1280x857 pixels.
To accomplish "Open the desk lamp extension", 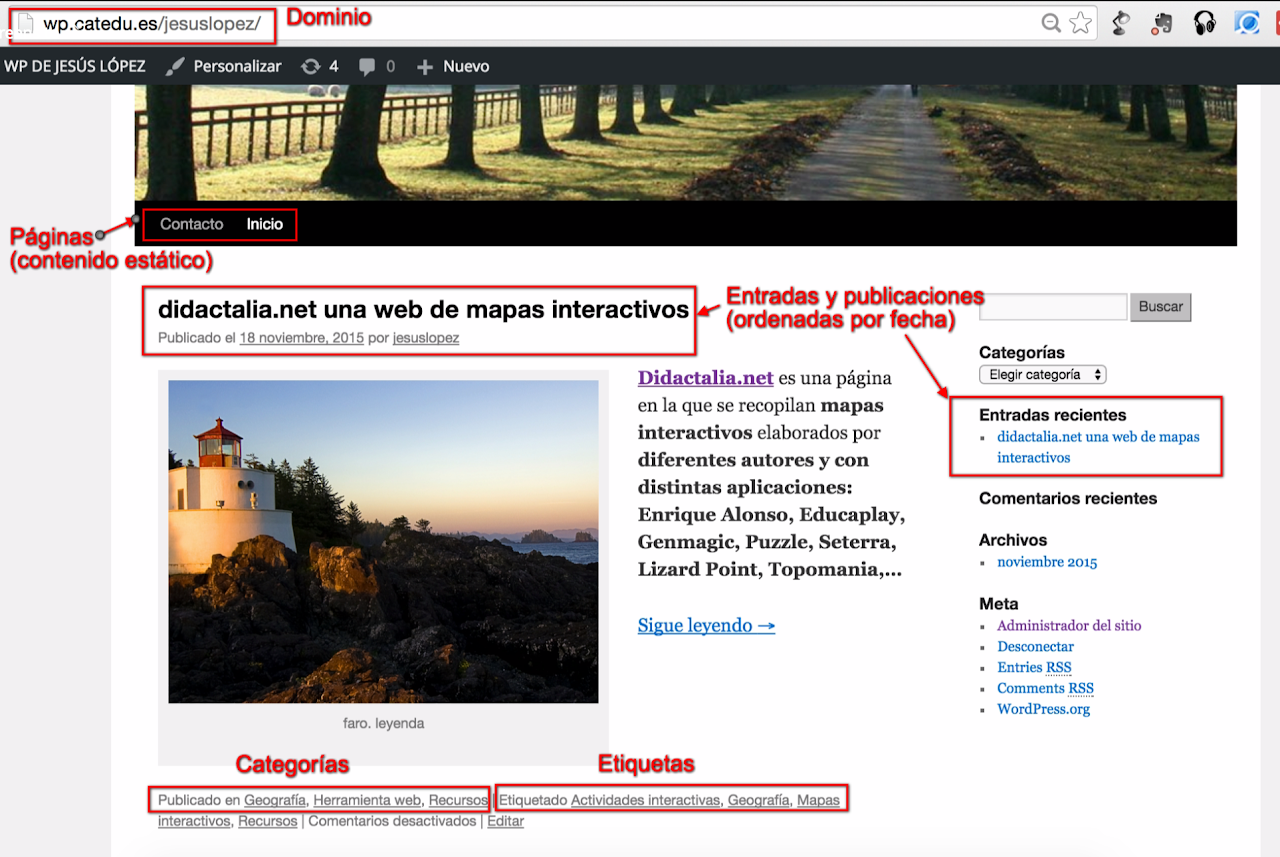I will [x=1121, y=23].
